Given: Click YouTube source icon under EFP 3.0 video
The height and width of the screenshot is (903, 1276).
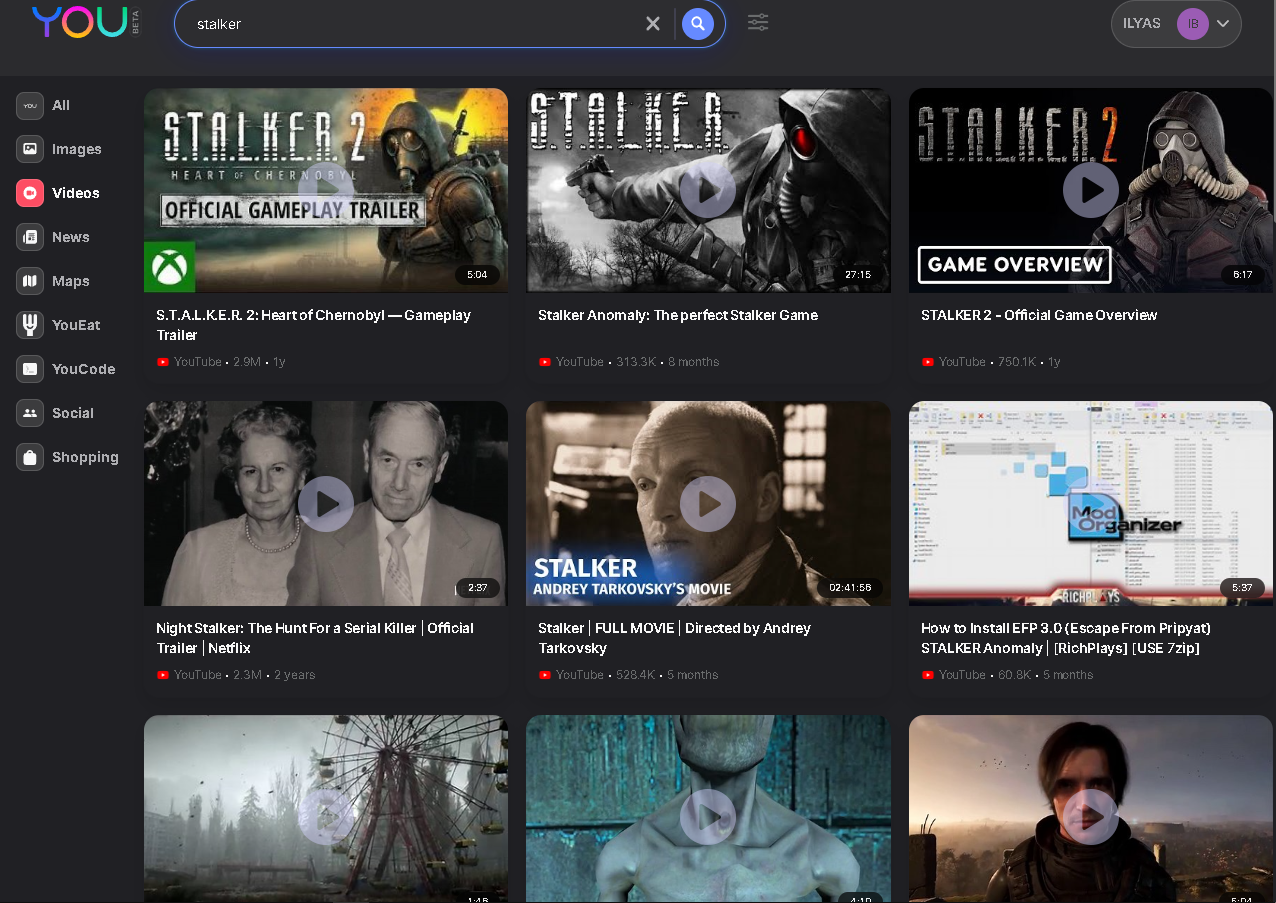Looking at the screenshot, I should pyautogui.click(x=927, y=675).
